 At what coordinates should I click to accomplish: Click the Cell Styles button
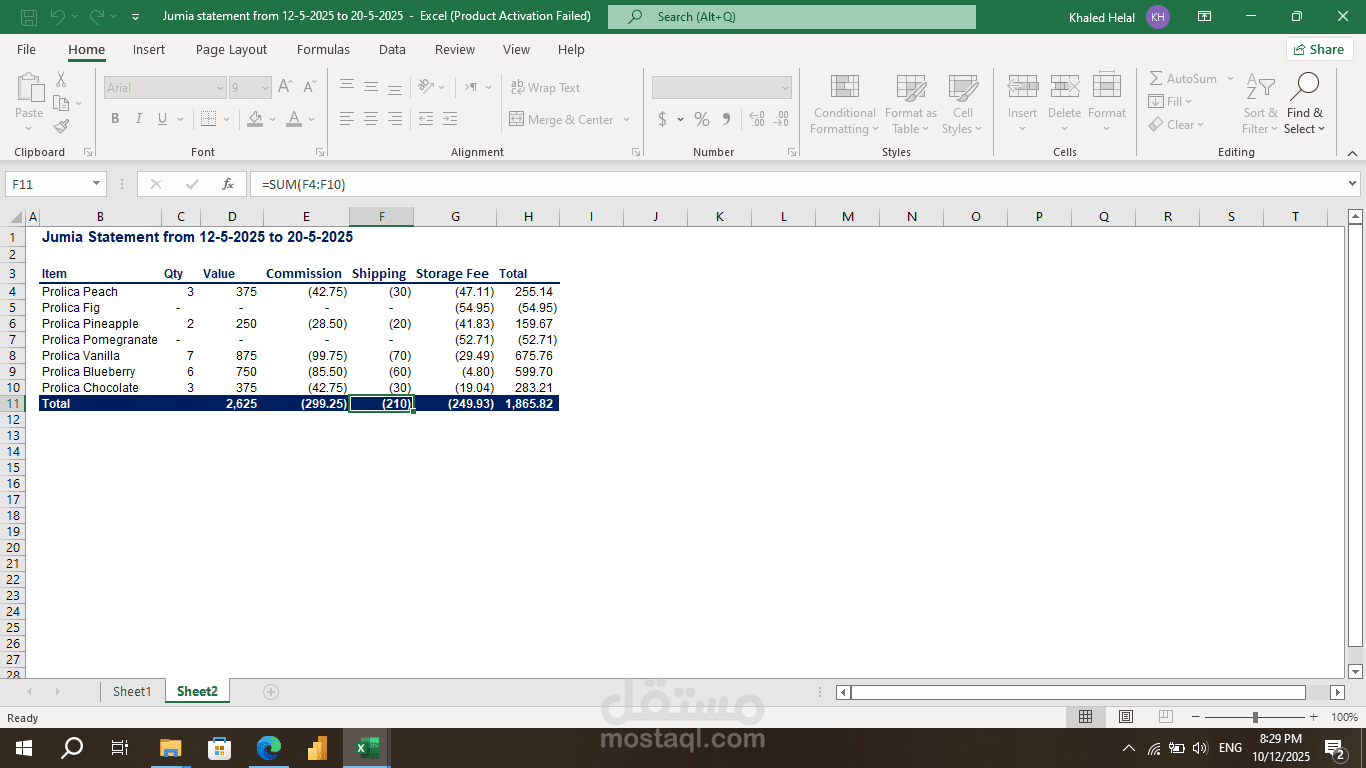(963, 104)
